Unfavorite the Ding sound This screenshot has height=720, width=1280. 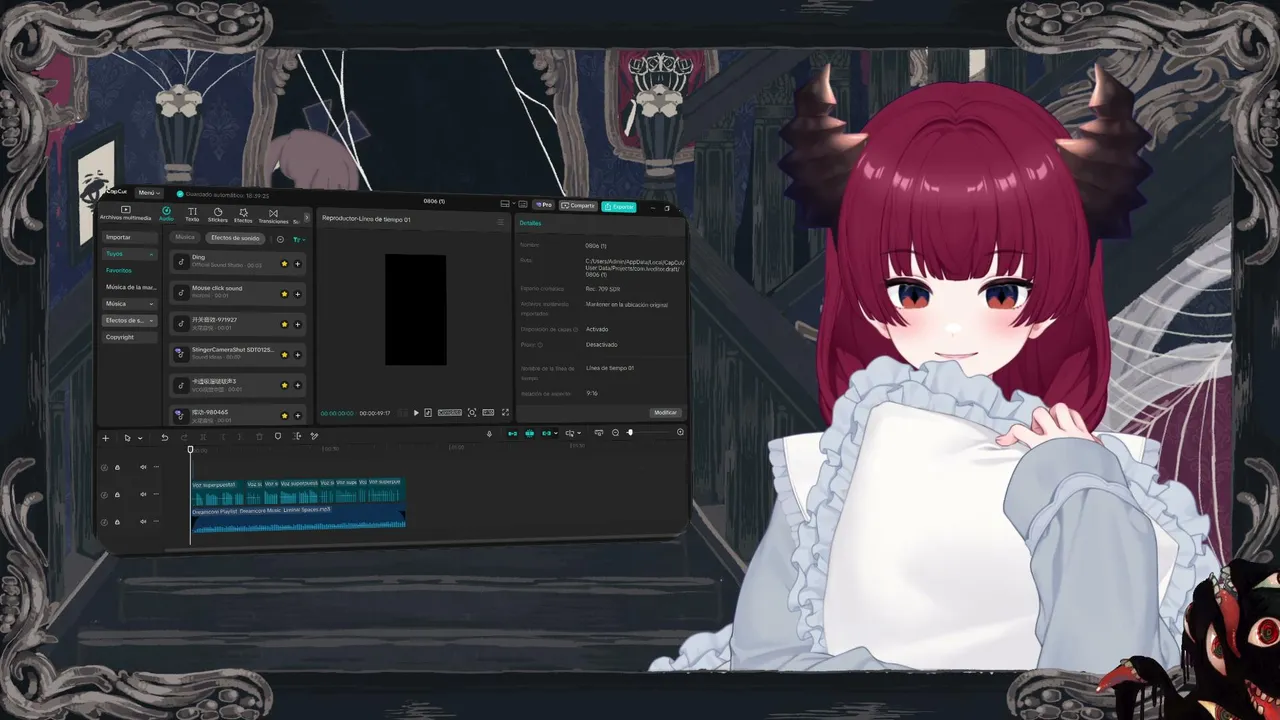284,264
